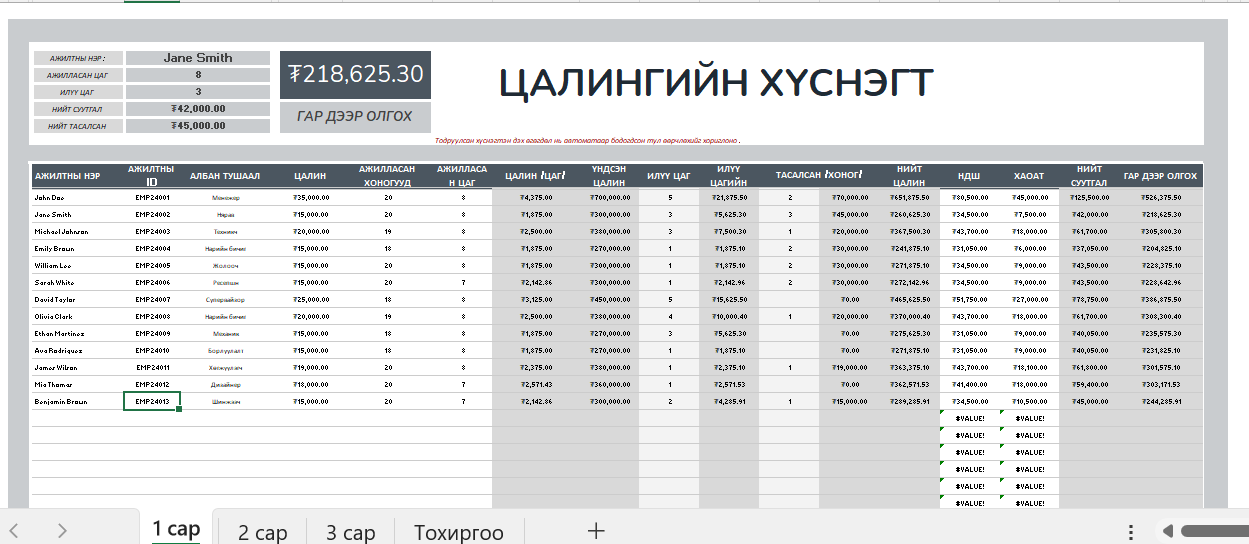Select the '1 сар' sheet tab
The height and width of the screenshot is (544, 1249).
[x=176, y=529]
